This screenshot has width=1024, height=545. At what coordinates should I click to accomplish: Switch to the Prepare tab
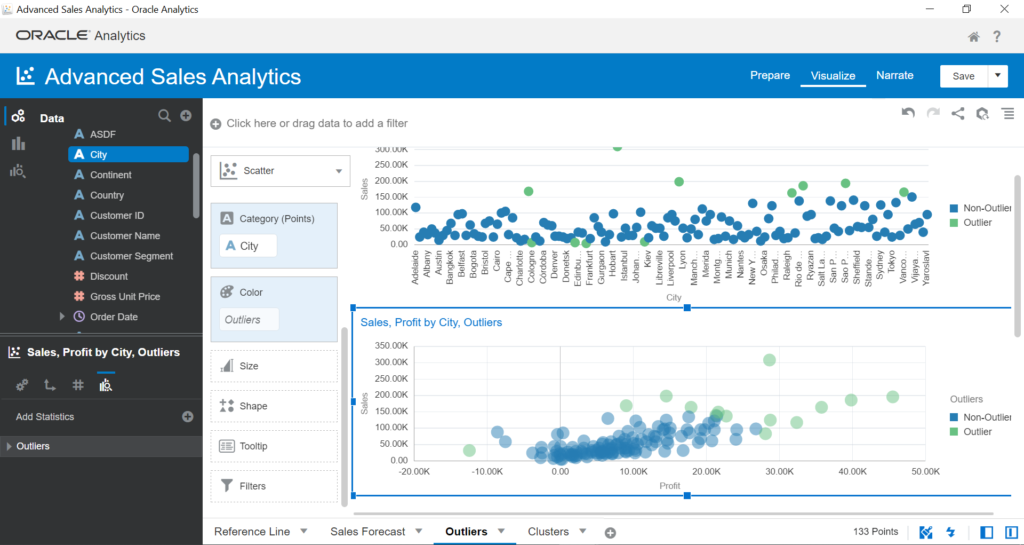tap(770, 76)
